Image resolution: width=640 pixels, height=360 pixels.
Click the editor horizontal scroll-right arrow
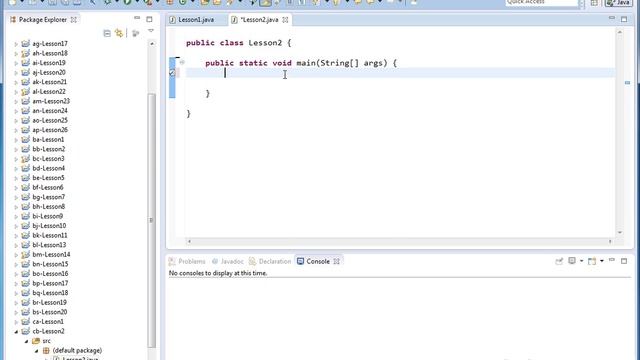pos(610,242)
